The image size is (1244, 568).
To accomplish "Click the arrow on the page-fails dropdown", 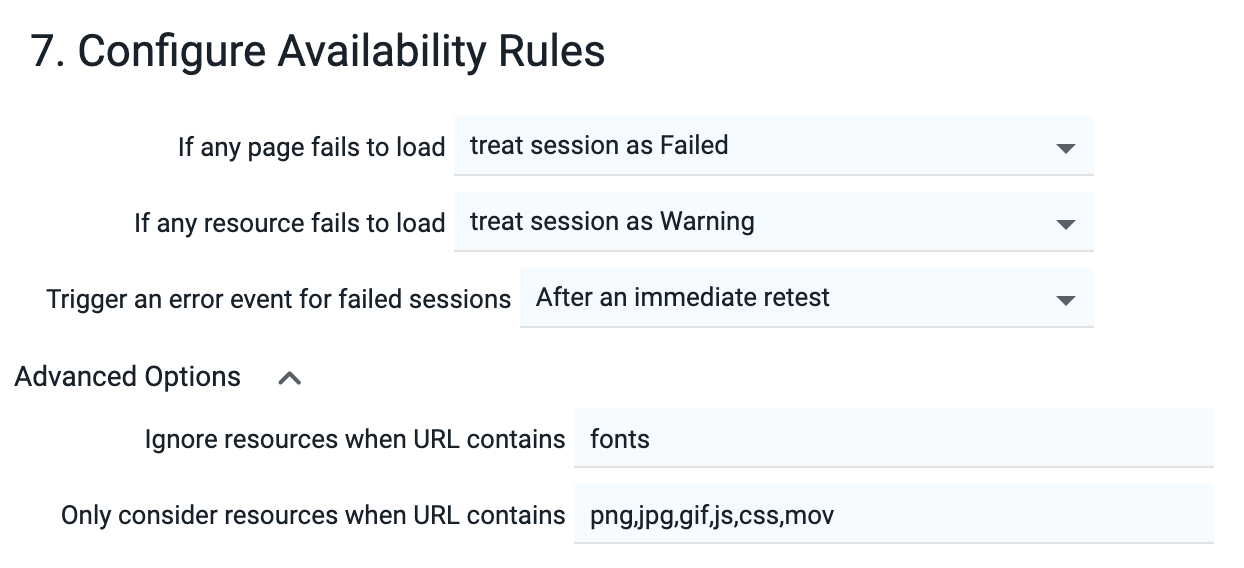I will 1065,148.
